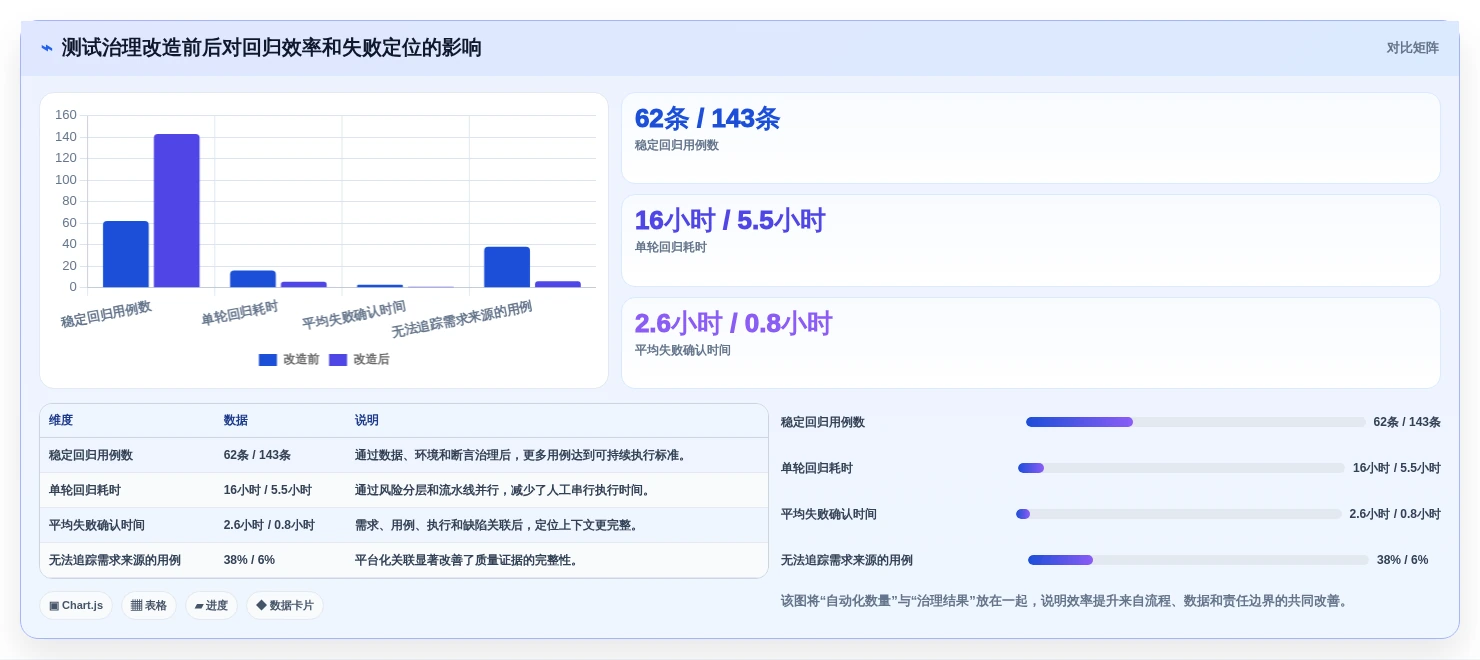Viewport: 1480px width, 660px height.
Task: Click the 进度 tag chip
Action: click(211, 605)
